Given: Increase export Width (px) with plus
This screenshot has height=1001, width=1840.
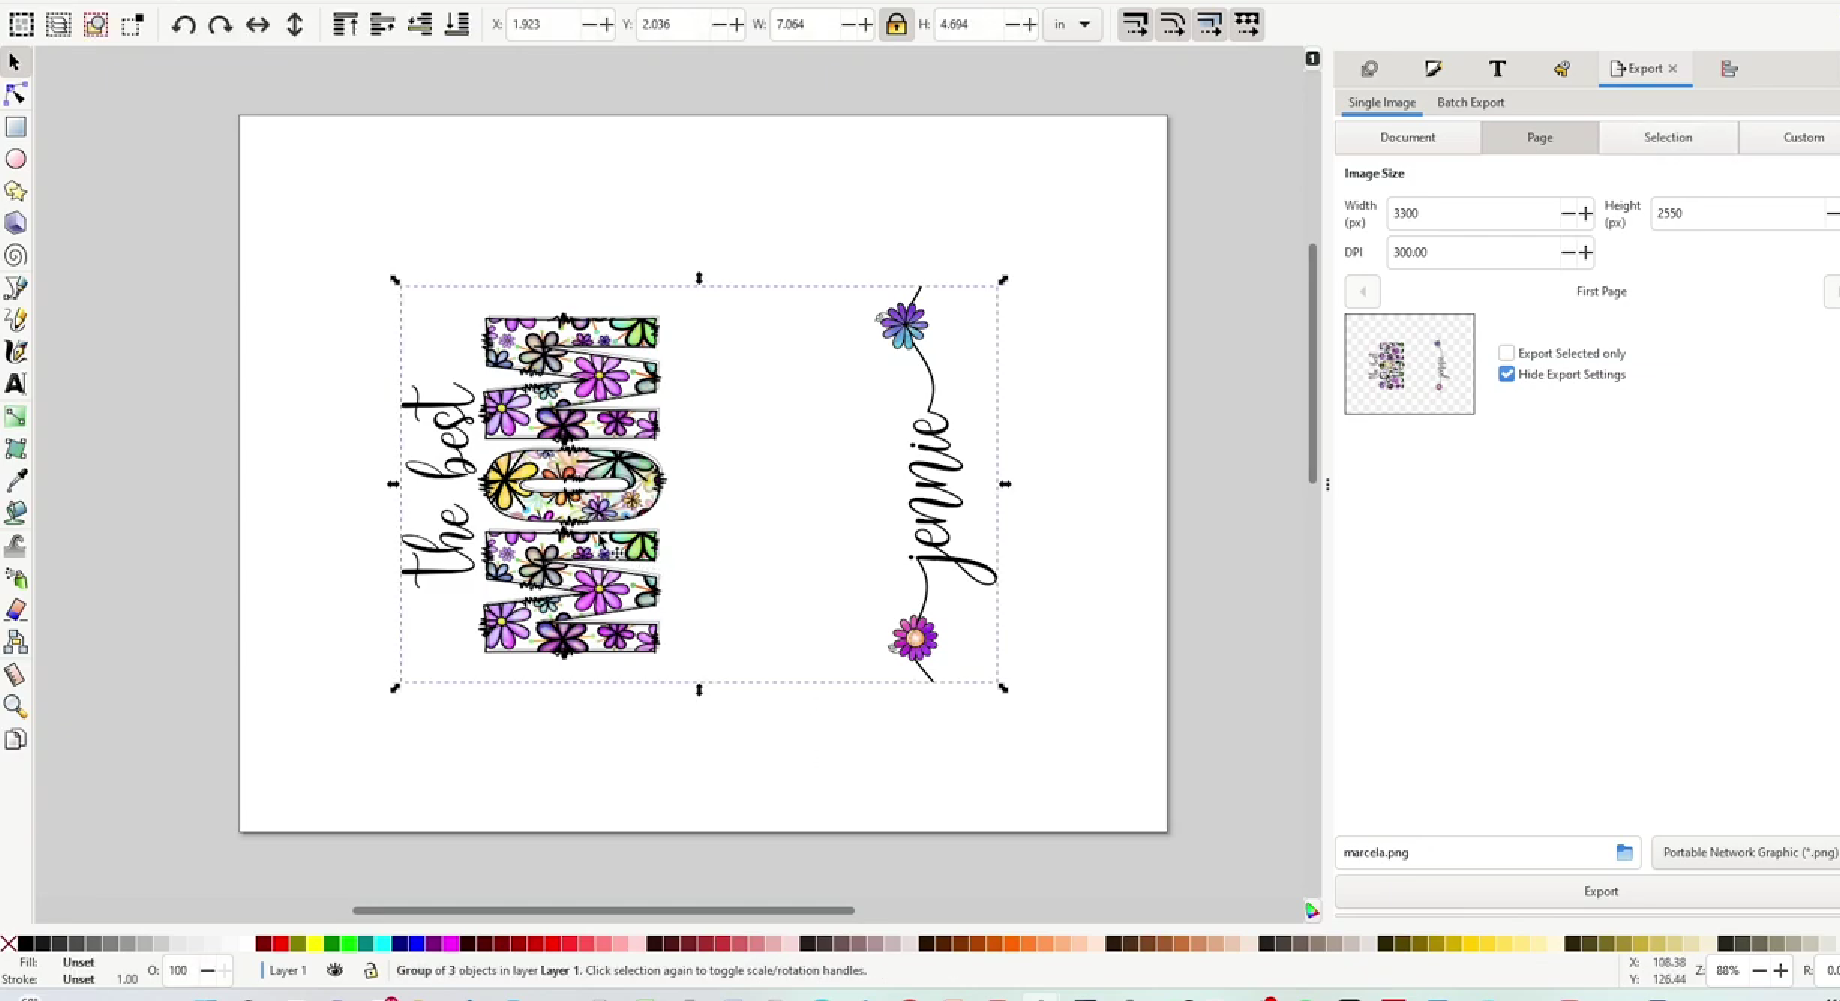Looking at the screenshot, I should click(1585, 213).
